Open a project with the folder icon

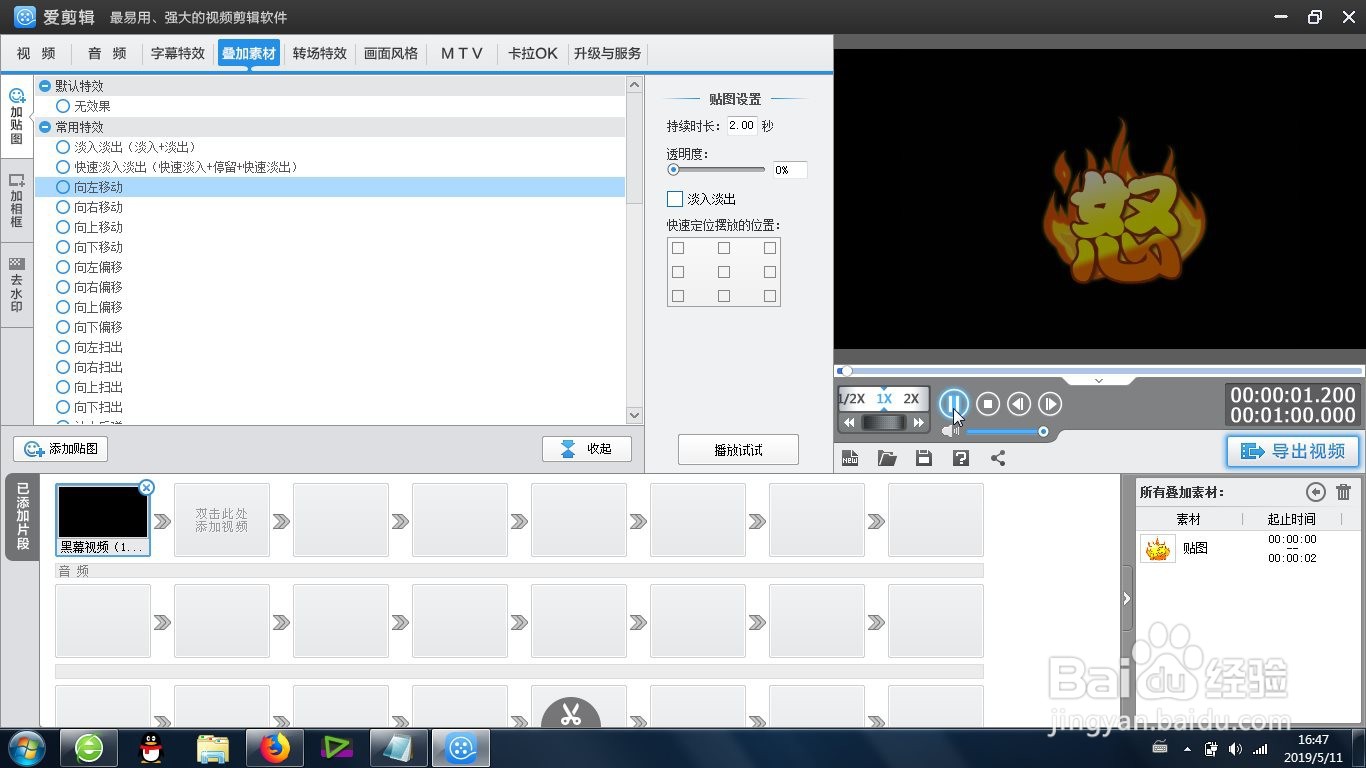click(x=887, y=457)
